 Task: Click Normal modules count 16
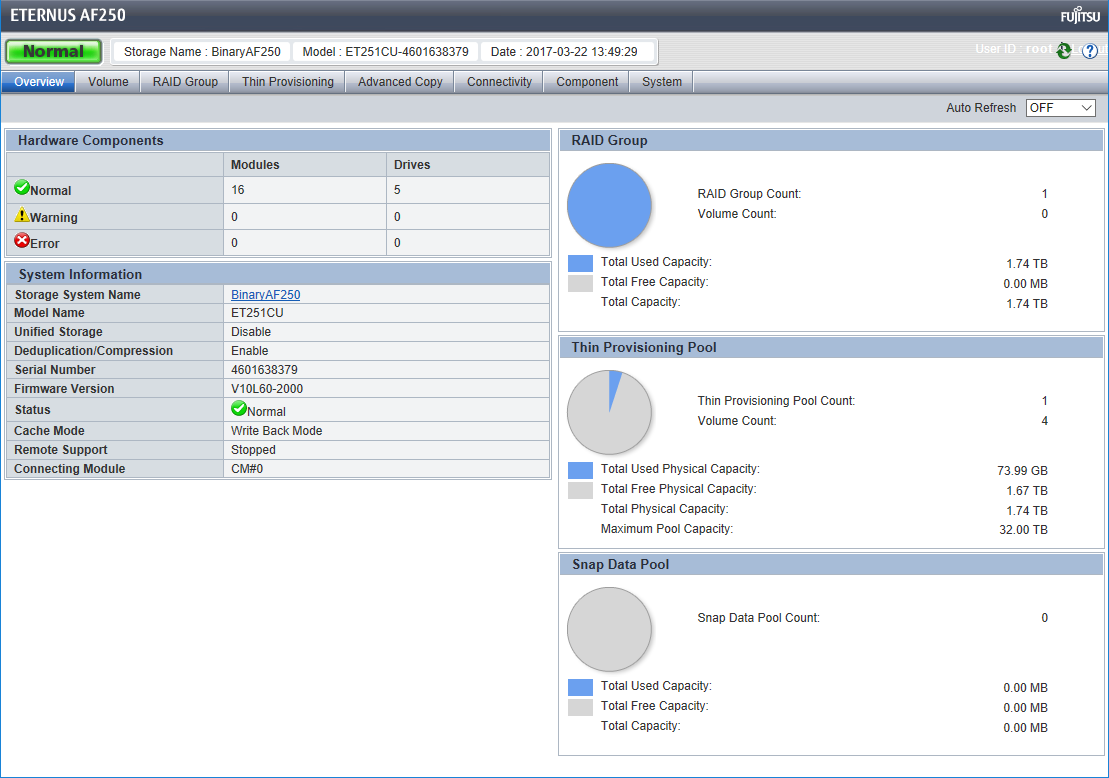pyautogui.click(x=238, y=190)
